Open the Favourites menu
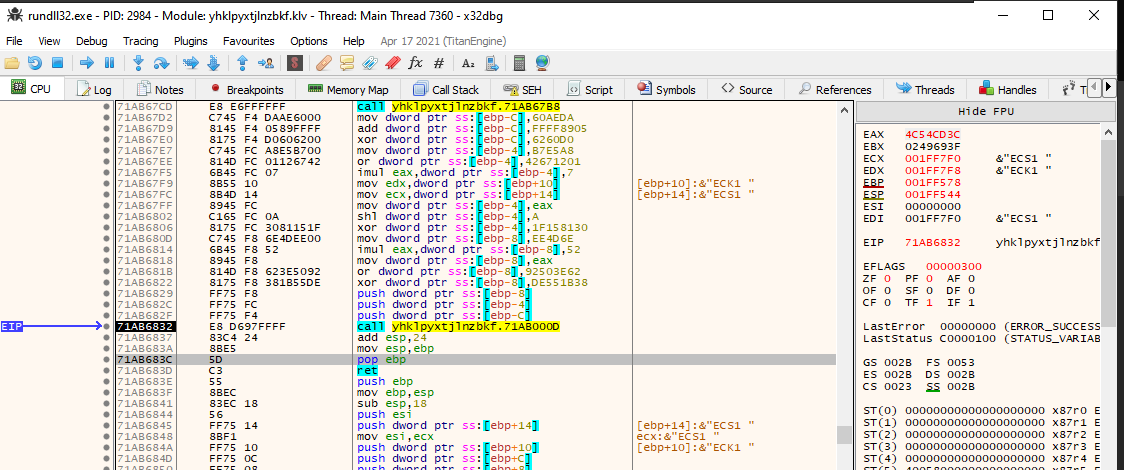 (x=249, y=41)
